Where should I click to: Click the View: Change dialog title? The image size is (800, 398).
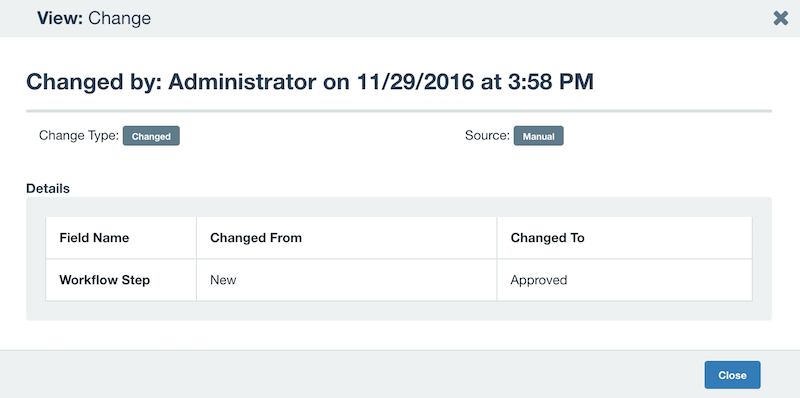[94, 18]
